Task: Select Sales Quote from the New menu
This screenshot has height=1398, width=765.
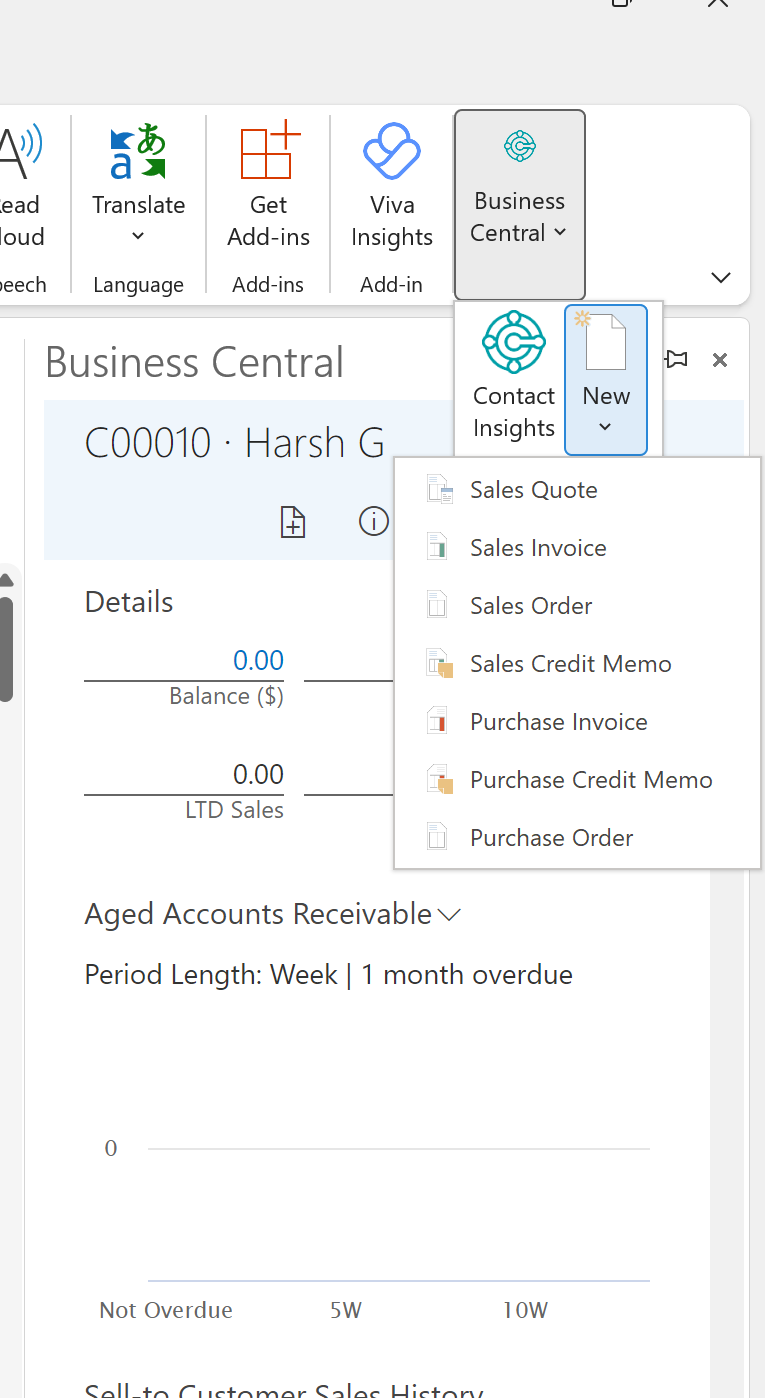Action: pos(533,490)
